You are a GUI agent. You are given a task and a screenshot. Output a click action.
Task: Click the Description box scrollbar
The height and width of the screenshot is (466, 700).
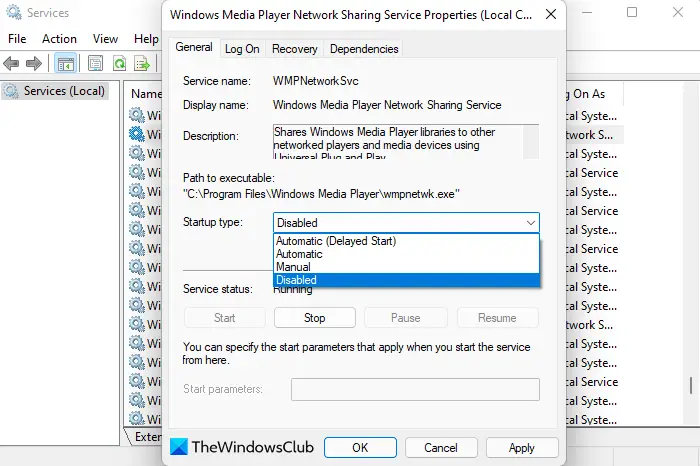coord(530,142)
